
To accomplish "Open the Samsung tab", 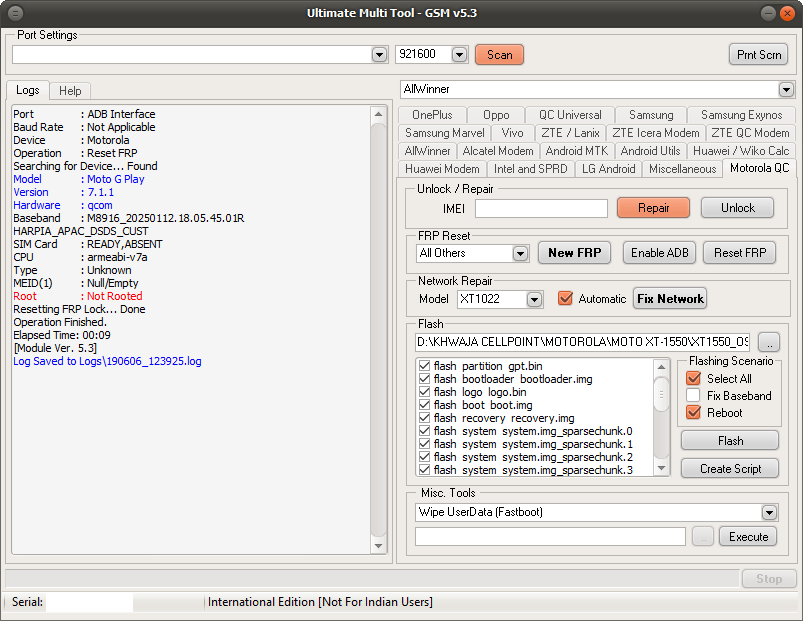I will (651, 115).
